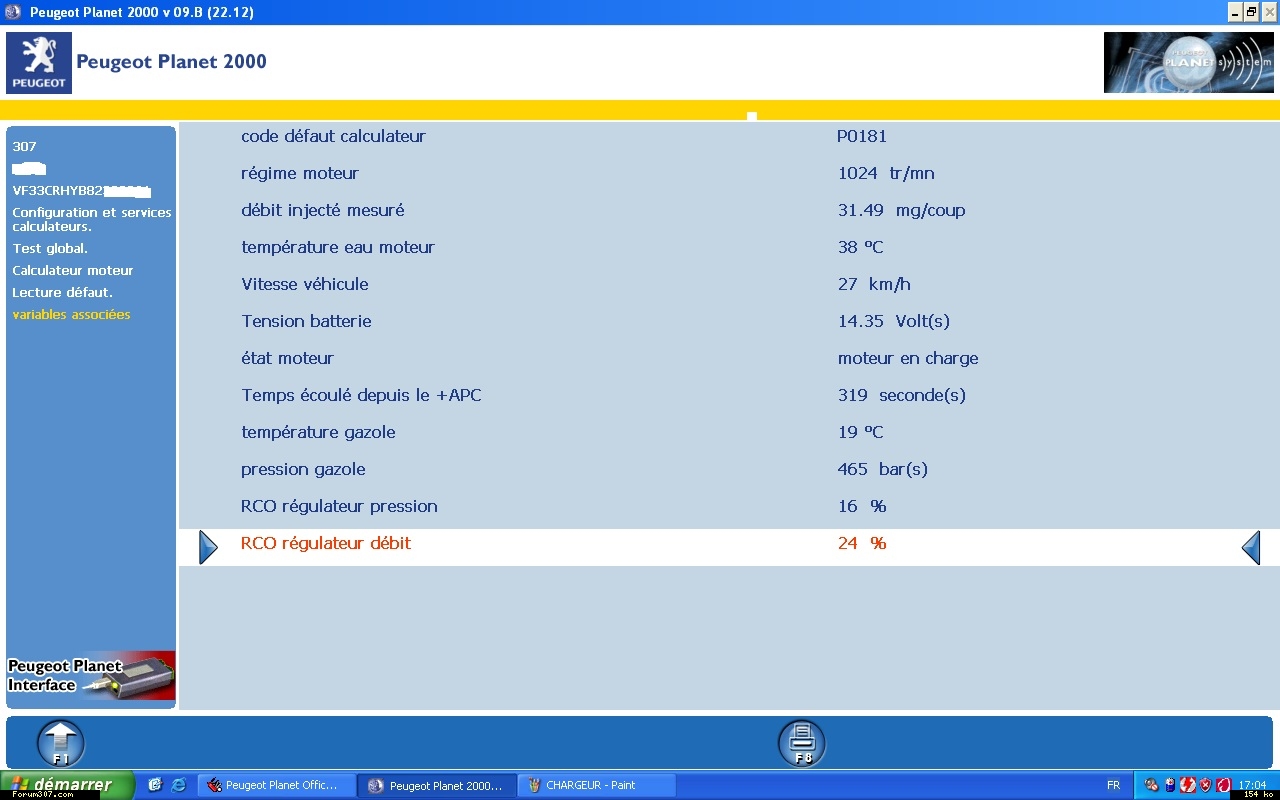Select the 'RCO régulateur pression' row

(x=729, y=506)
